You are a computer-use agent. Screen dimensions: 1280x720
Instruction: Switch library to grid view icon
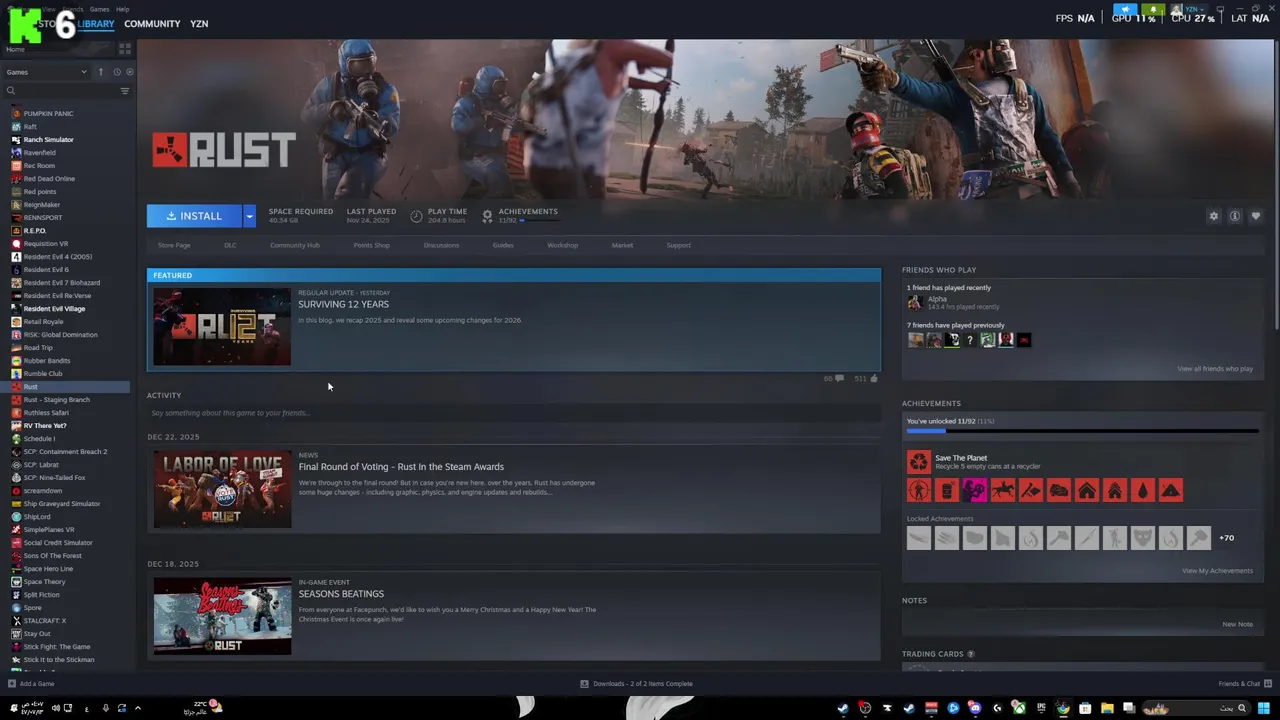(125, 48)
